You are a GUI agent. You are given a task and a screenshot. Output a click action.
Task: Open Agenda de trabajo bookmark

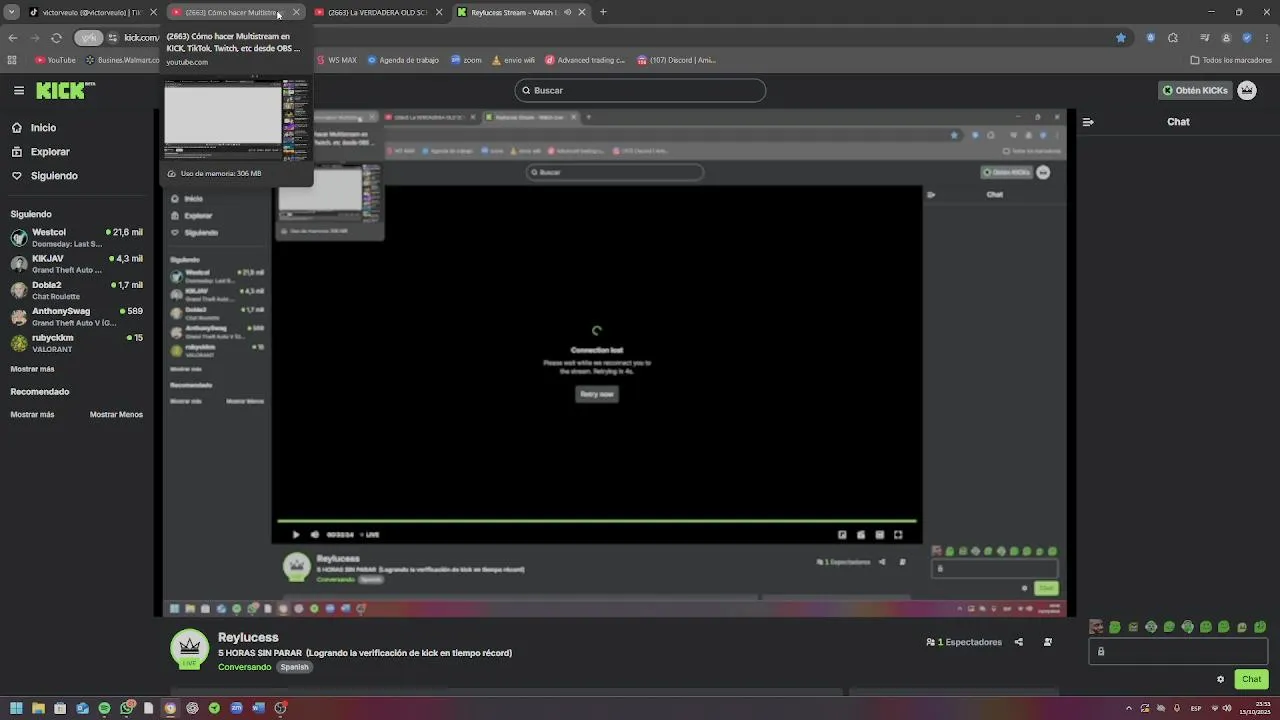[403, 60]
